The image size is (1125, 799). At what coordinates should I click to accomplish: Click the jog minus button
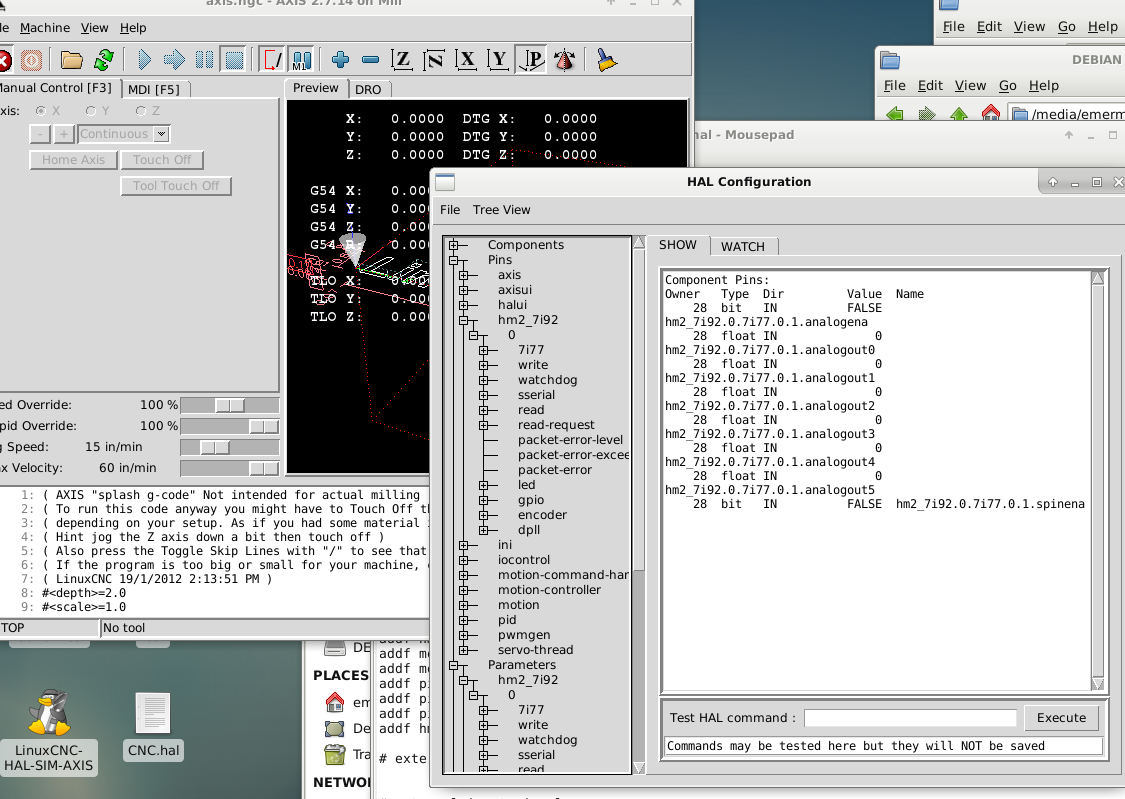40,134
